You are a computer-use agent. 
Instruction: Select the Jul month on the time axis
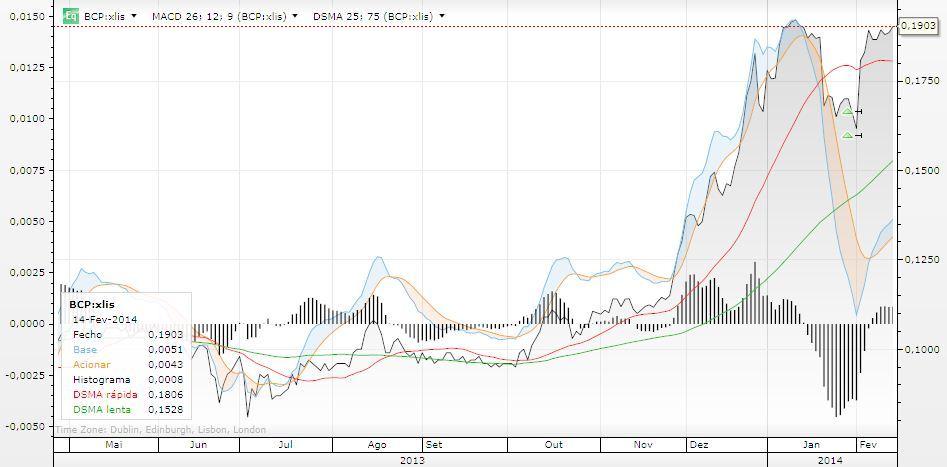(286, 445)
